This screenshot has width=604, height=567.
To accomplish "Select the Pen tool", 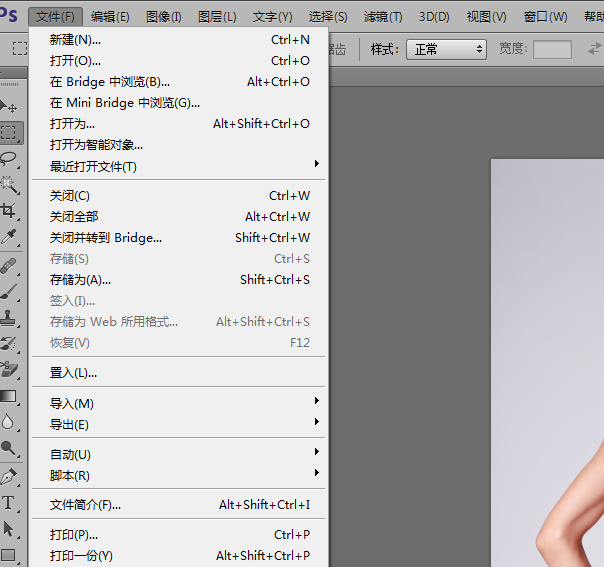I will tap(8, 477).
